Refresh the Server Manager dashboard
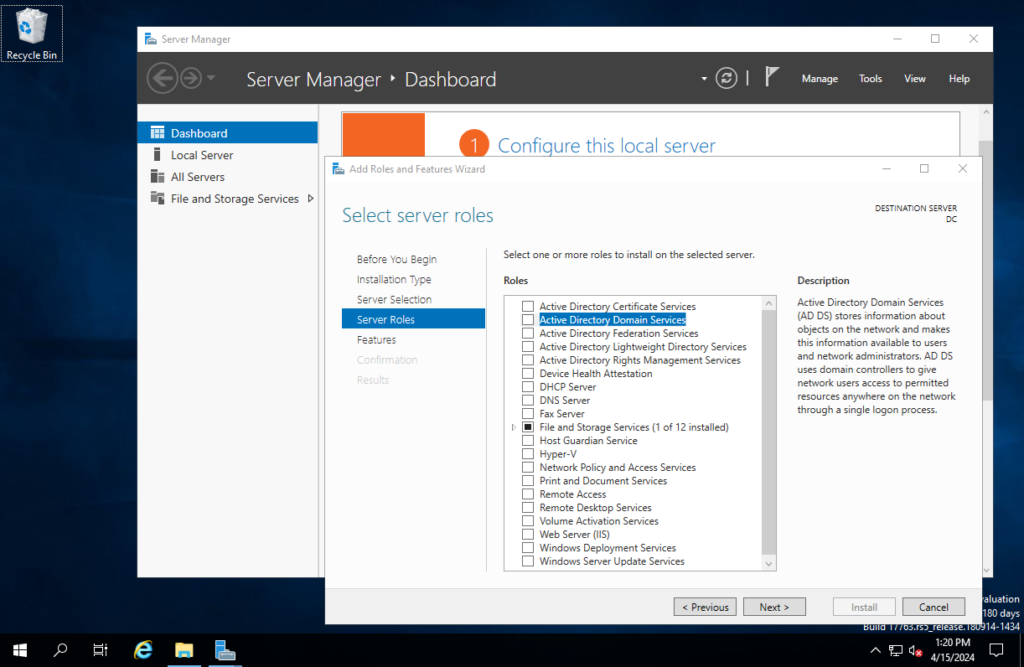Image resolution: width=1024 pixels, height=667 pixels. point(726,78)
